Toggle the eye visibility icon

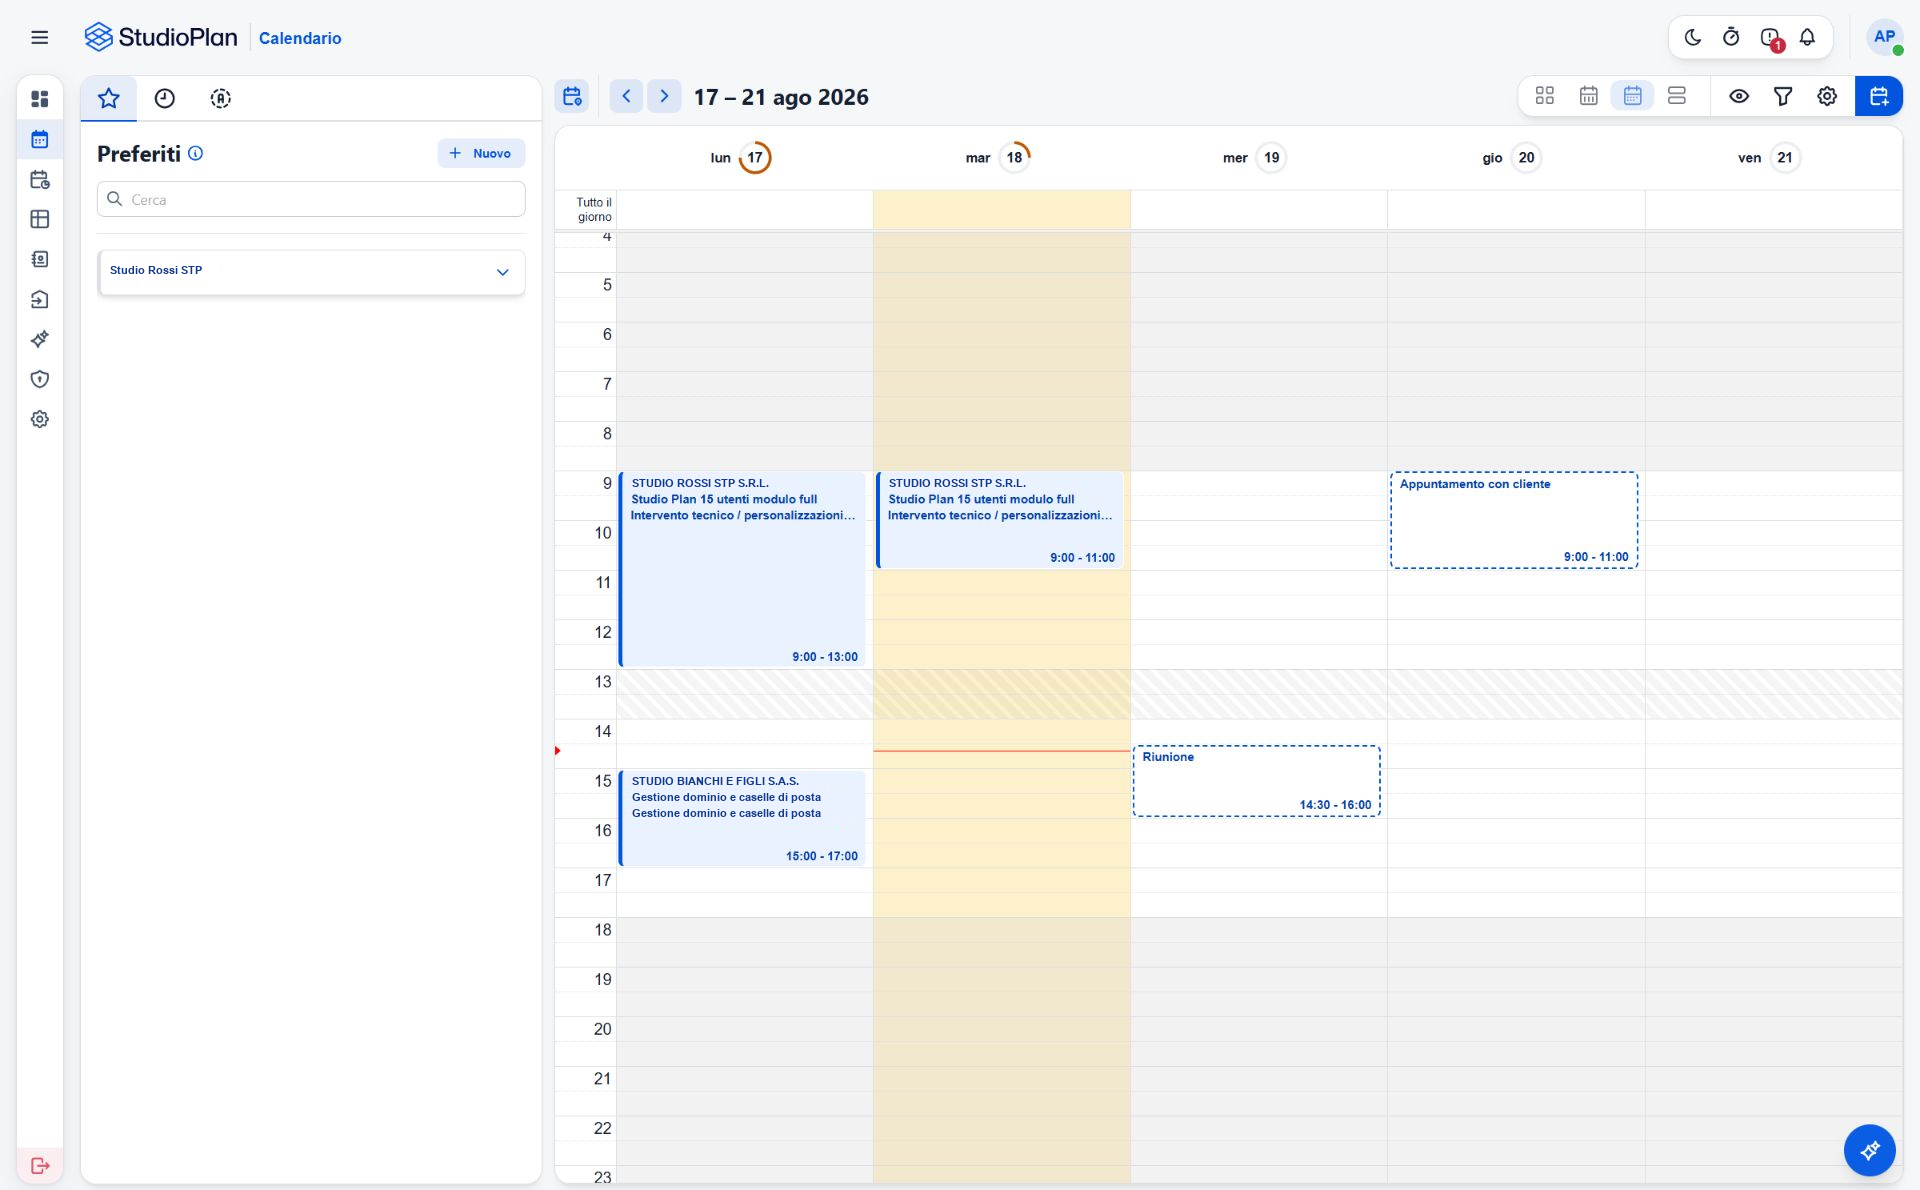[x=1739, y=96]
